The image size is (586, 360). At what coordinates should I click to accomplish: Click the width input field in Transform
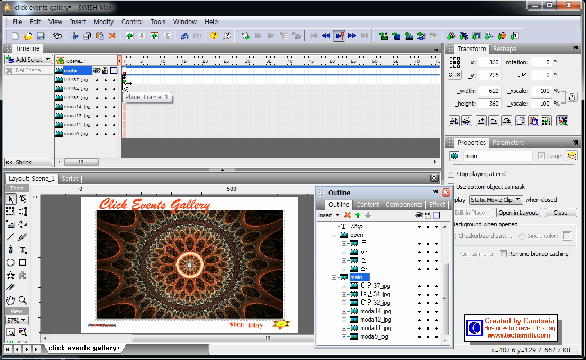(x=489, y=91)
